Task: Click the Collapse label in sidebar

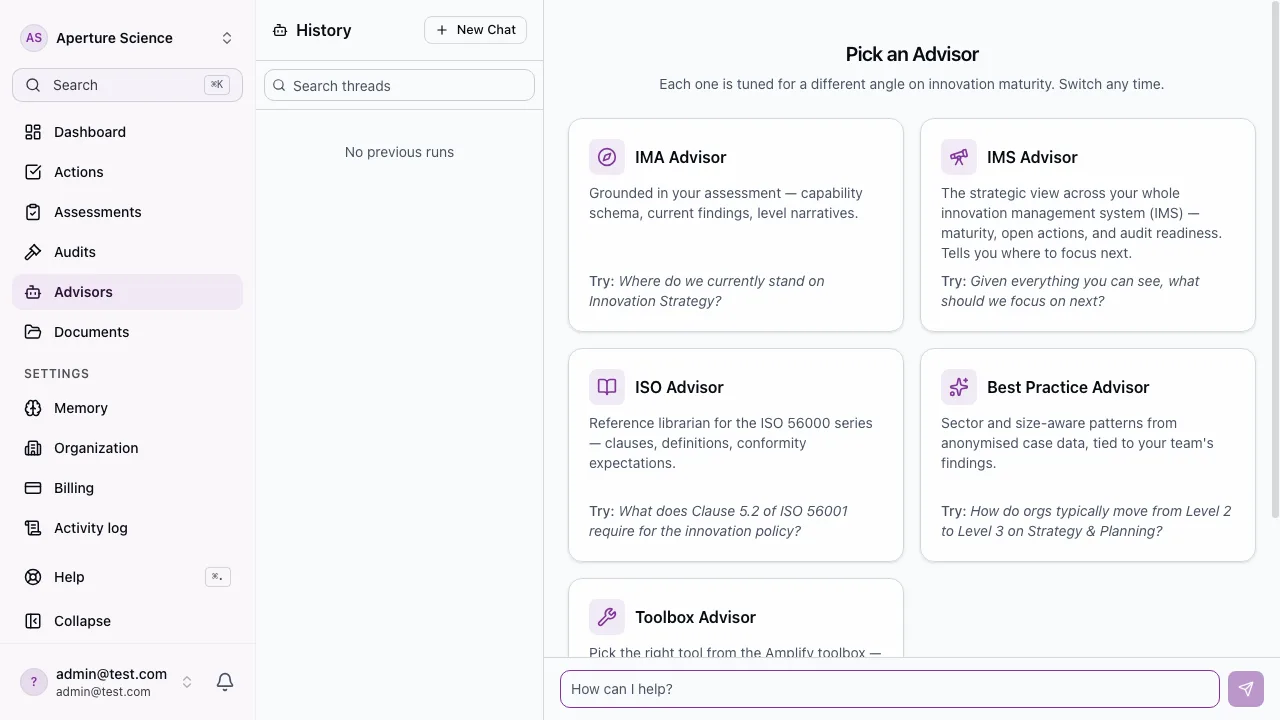Action: [82, 621]
